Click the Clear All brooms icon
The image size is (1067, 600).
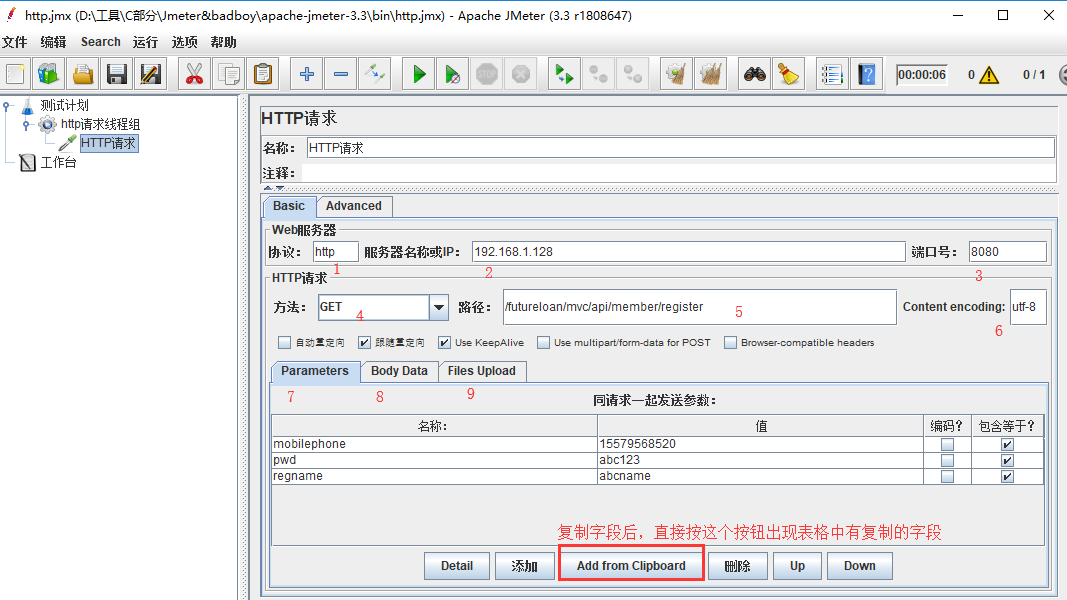pos(710,74)
